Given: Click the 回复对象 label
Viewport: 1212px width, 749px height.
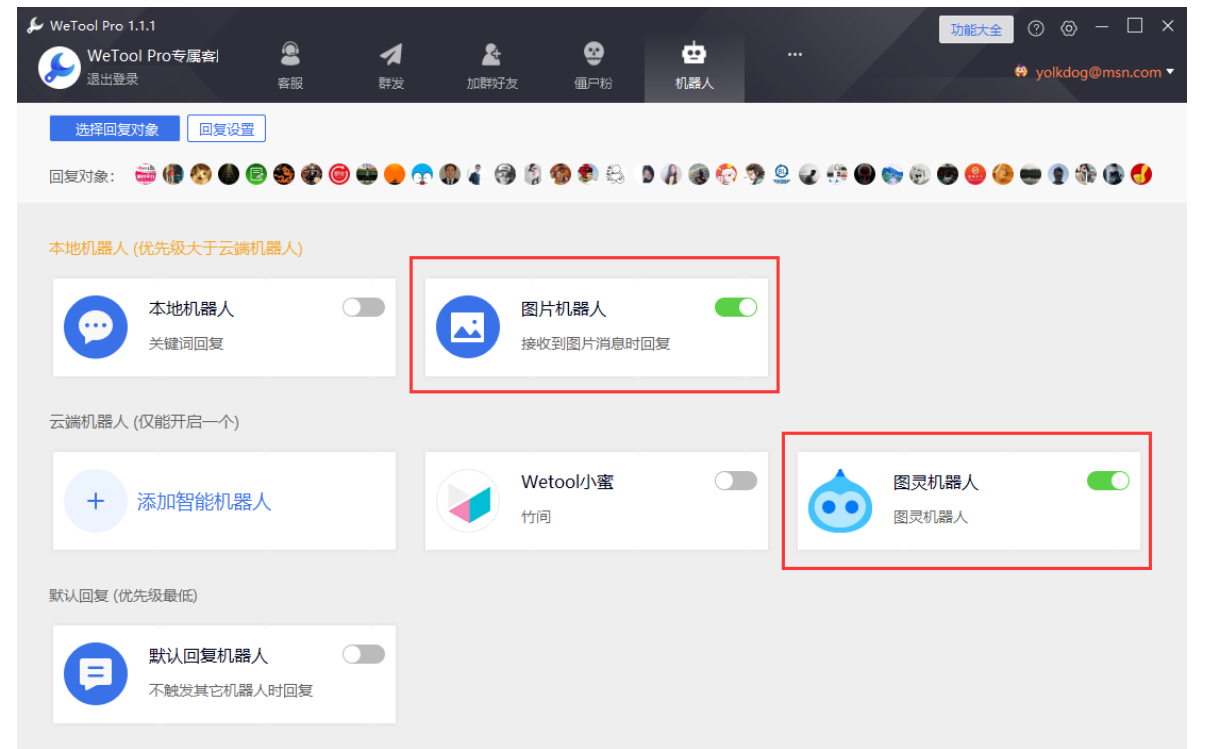Looking at the screenshot, I should (x=81, y=176).
